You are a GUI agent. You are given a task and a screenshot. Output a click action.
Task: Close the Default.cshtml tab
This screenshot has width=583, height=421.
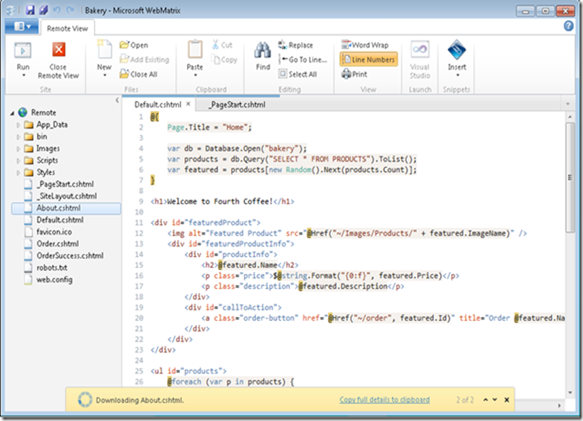click(x=188, y=104)
